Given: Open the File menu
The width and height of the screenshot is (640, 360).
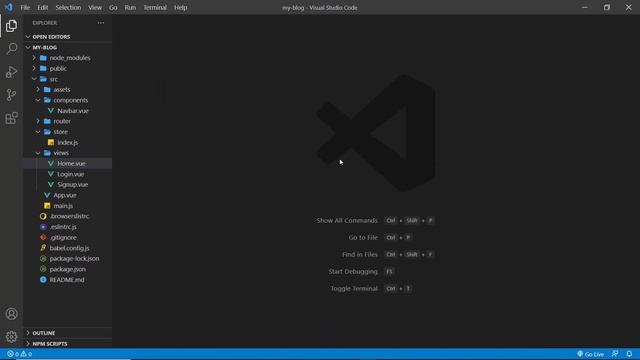Looking at the screenshot, I should click(x=25, y=7).
